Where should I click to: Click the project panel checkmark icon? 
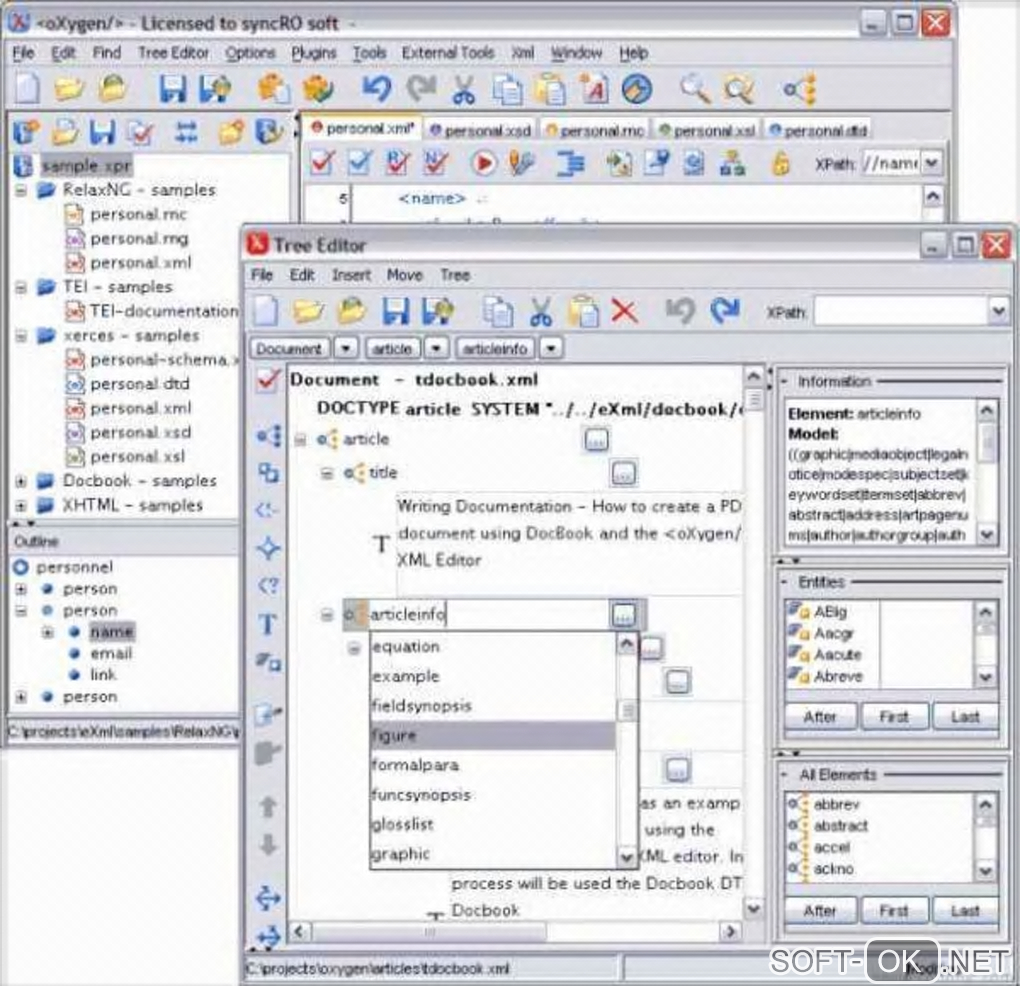[x=141, y=133]
